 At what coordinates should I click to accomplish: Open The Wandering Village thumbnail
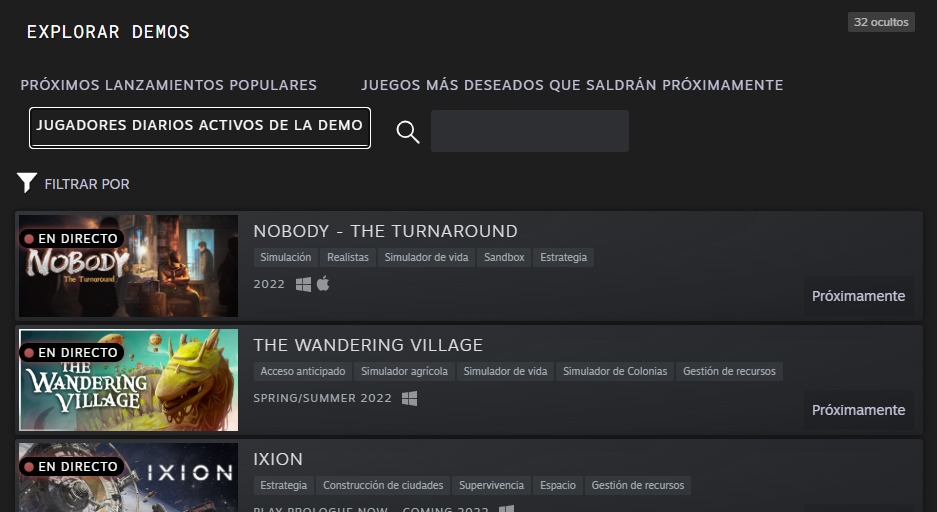point(128,380)
